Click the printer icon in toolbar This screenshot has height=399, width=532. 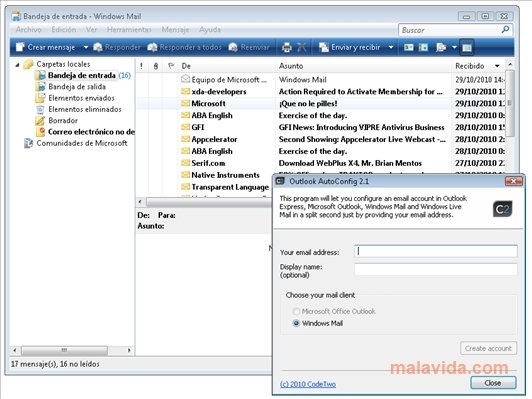(287, 48)
